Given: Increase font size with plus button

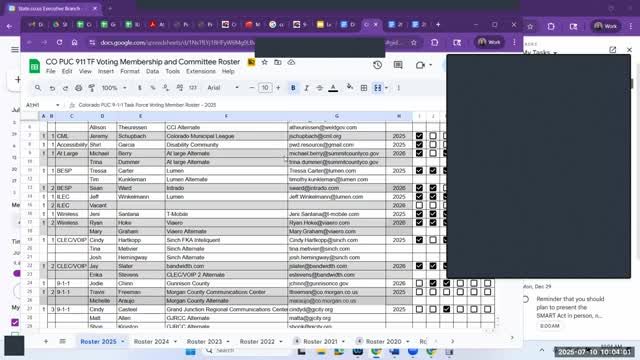Looking at the screenshot, I should click(x=278, y=88).
